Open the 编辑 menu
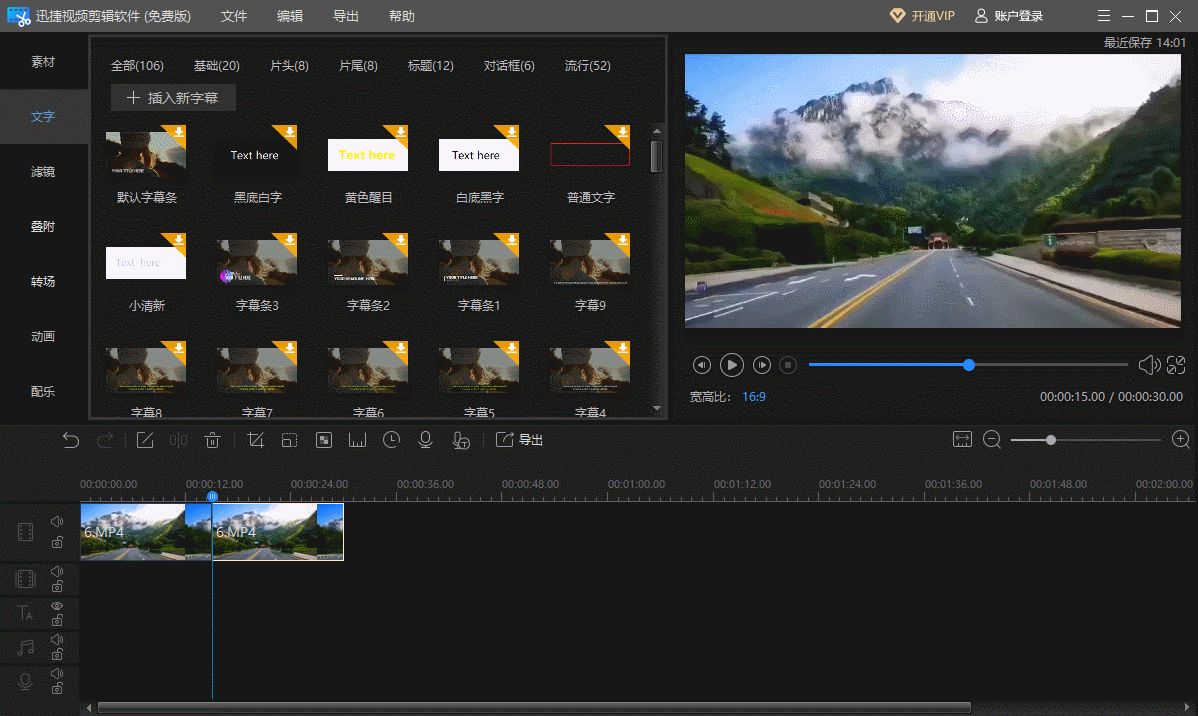This screenshot has width=1198, height=716. pyautogui.click(x=290, y=16)
